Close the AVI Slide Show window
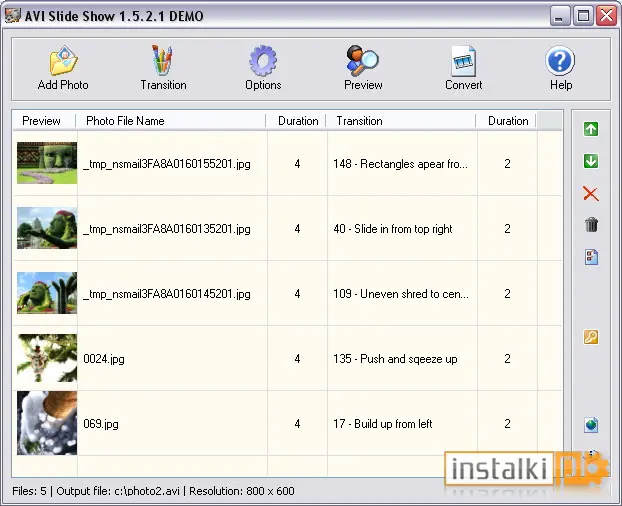 coord(607,16)
